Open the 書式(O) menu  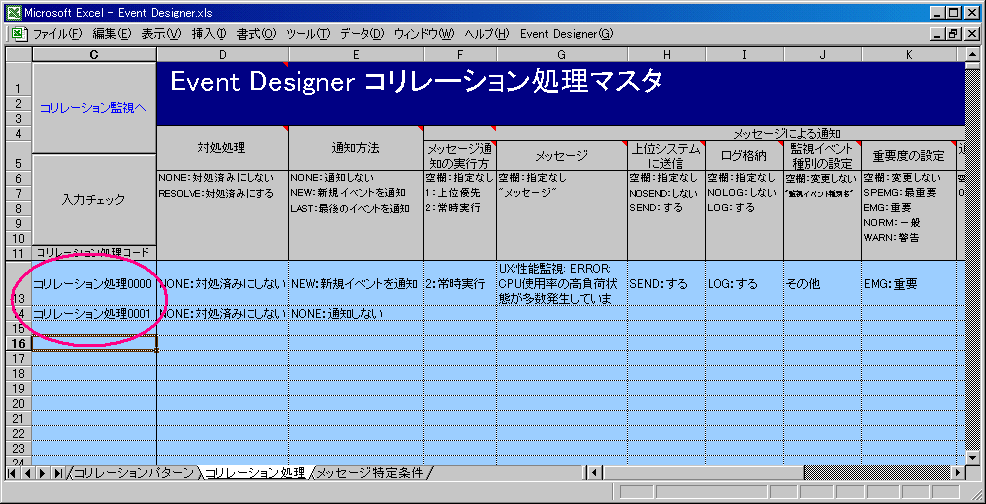coord(257,33)
